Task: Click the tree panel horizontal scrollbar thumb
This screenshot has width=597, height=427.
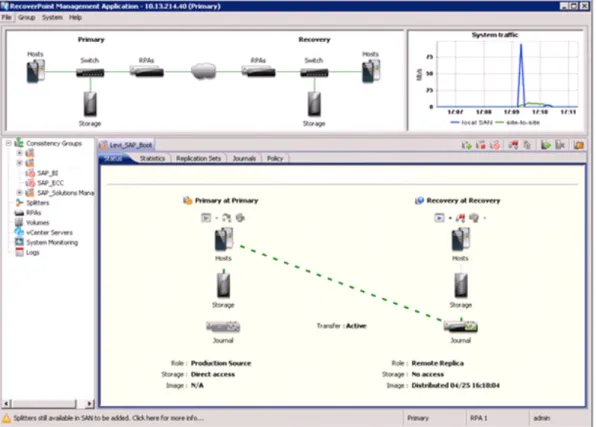Action: pos(43,403)
